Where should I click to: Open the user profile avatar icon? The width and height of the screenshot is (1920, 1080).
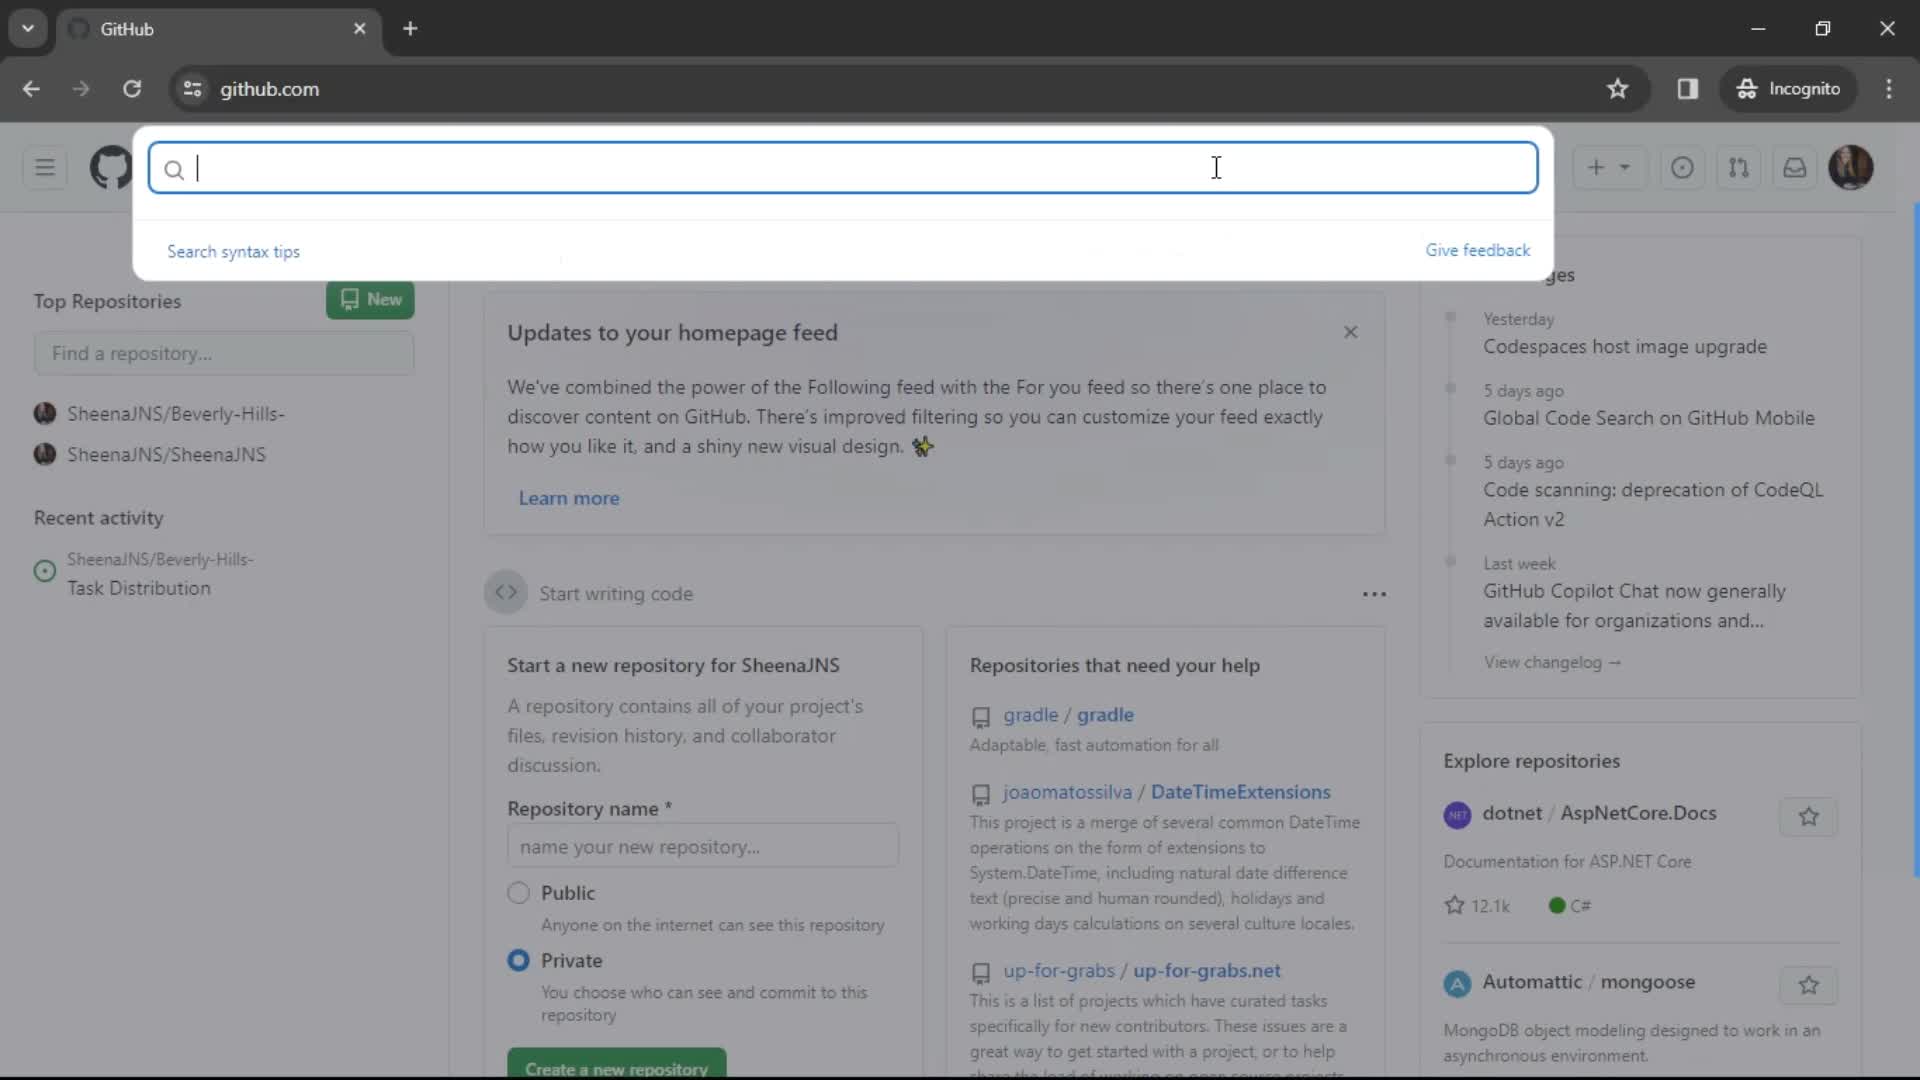coord(1850,167)
